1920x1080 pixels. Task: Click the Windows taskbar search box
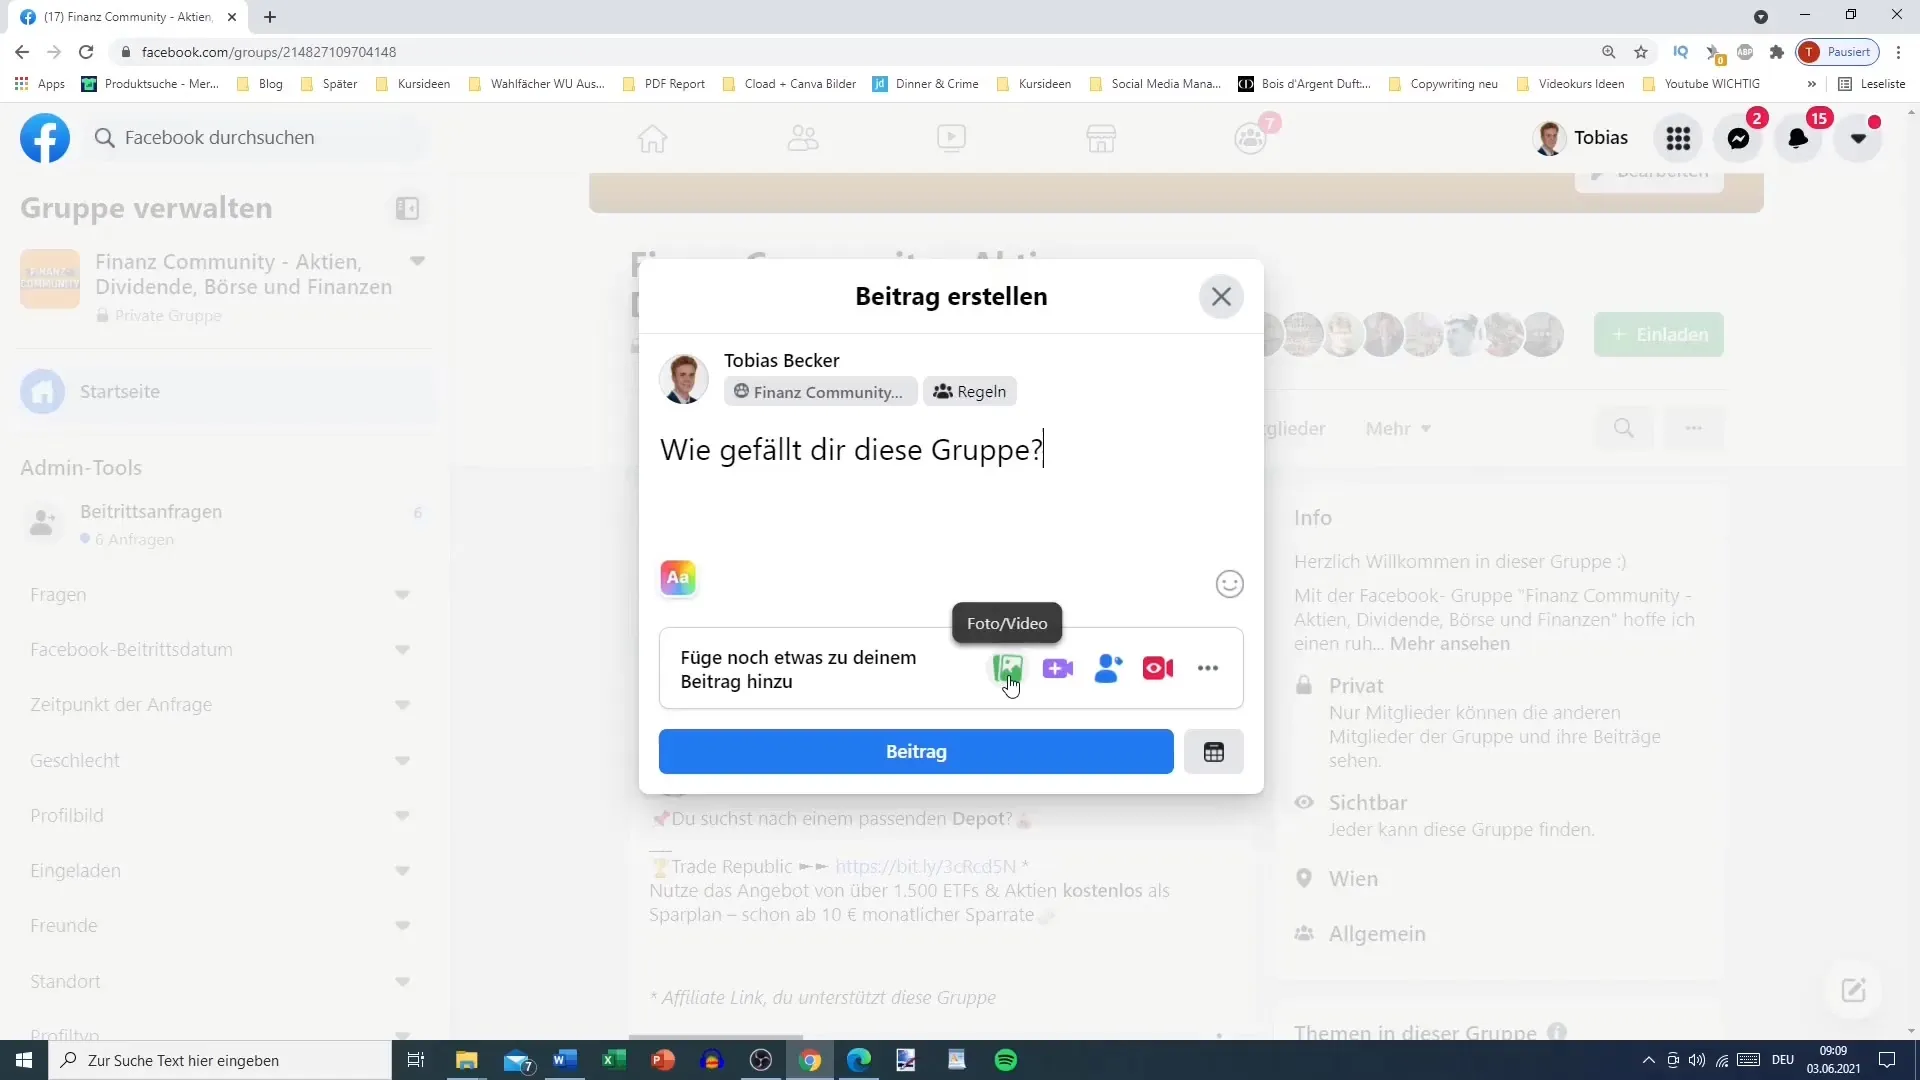[x=220, y=1060]
